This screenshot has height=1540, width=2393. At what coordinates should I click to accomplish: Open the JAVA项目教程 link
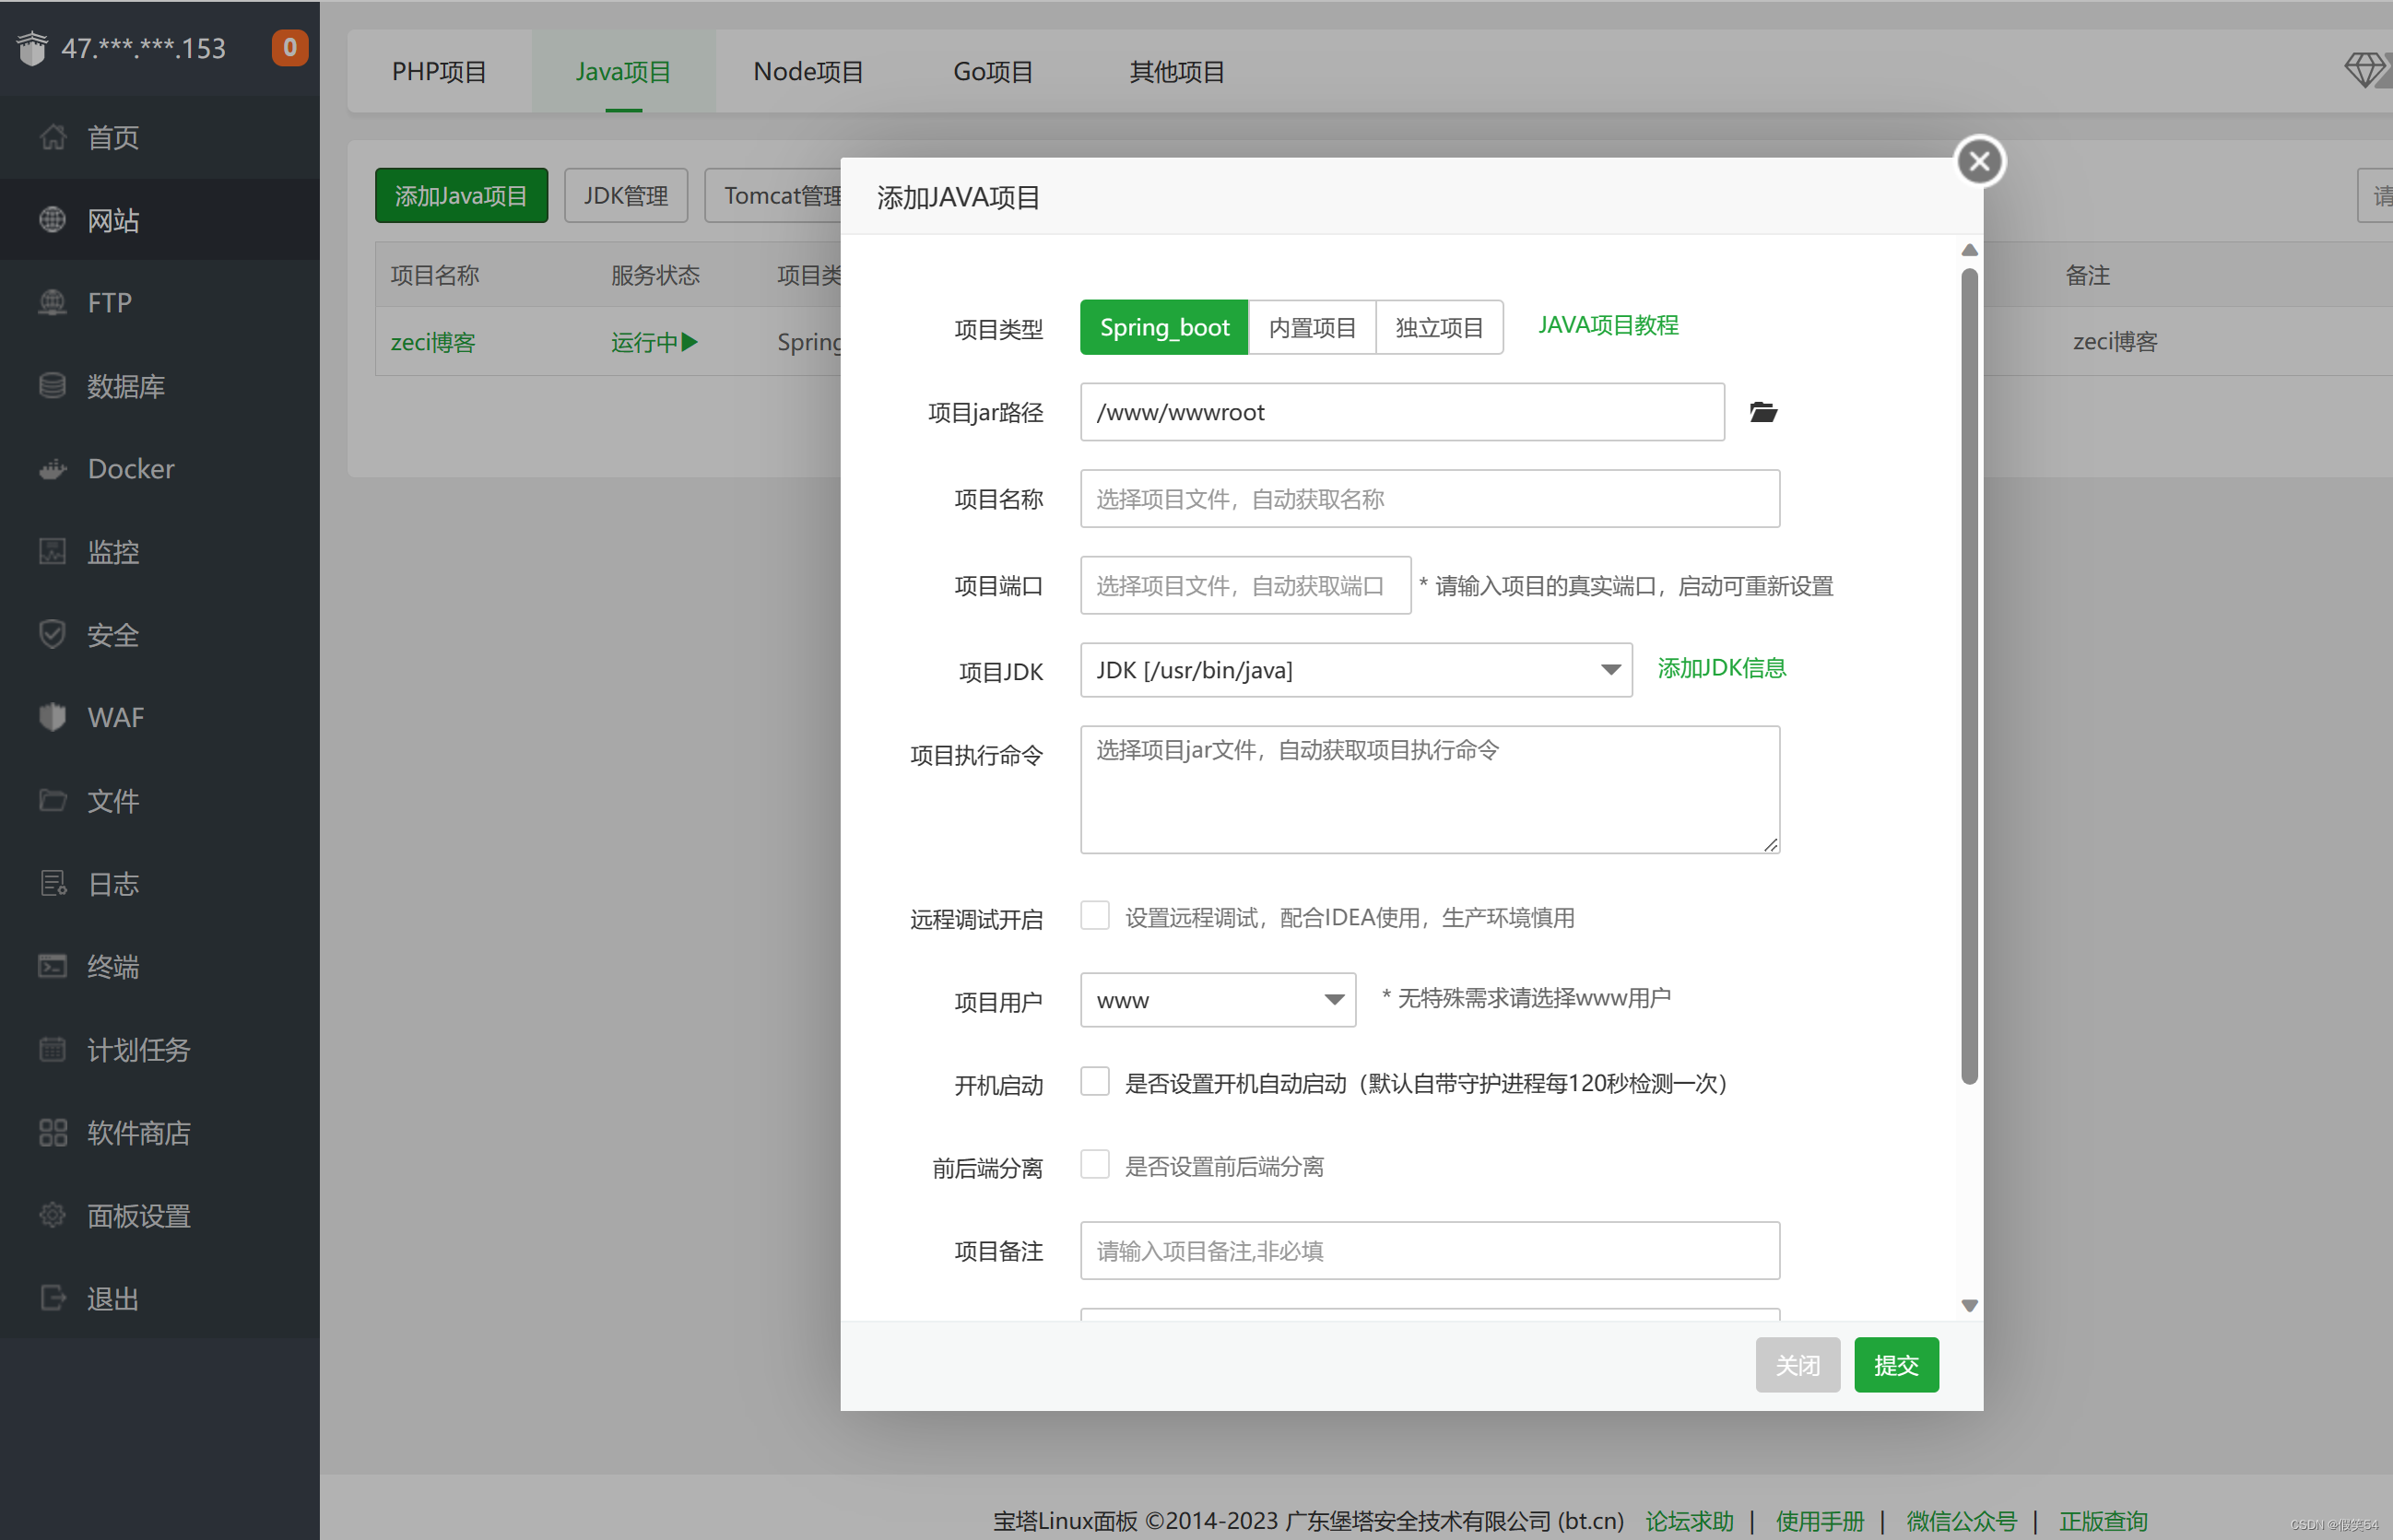(1607, 325)
